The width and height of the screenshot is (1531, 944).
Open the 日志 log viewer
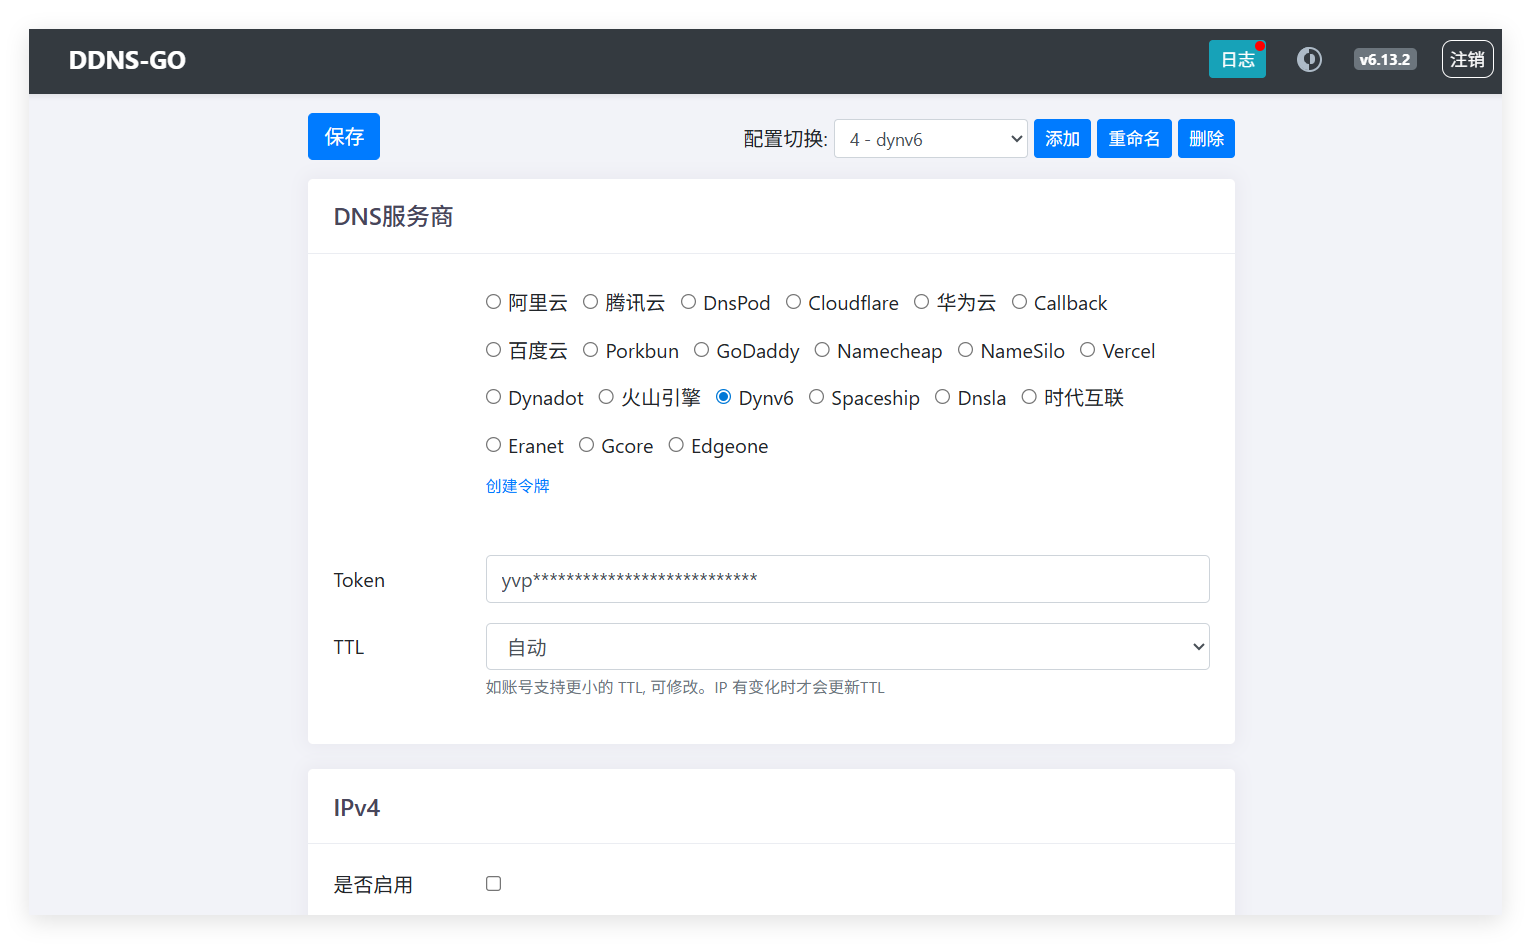coord(1237,59)
